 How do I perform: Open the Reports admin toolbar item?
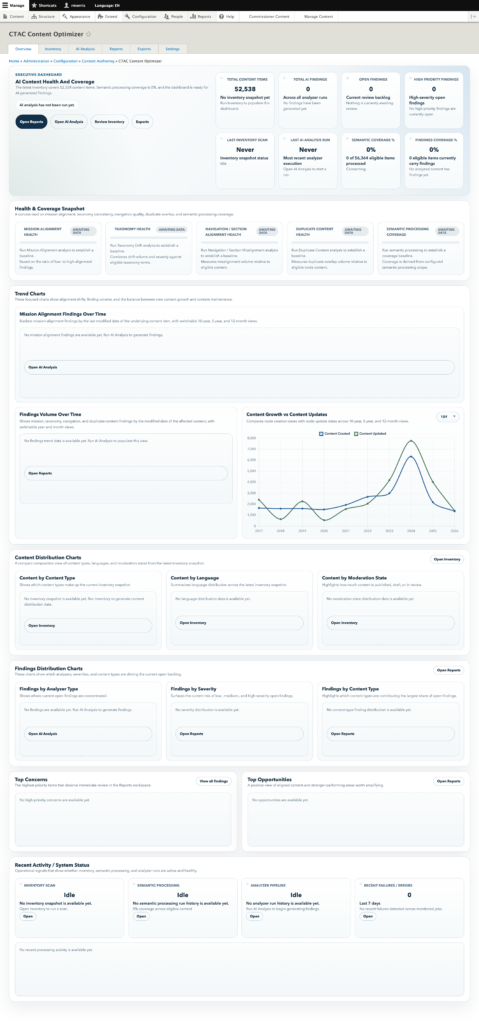[x=201, y=16]
